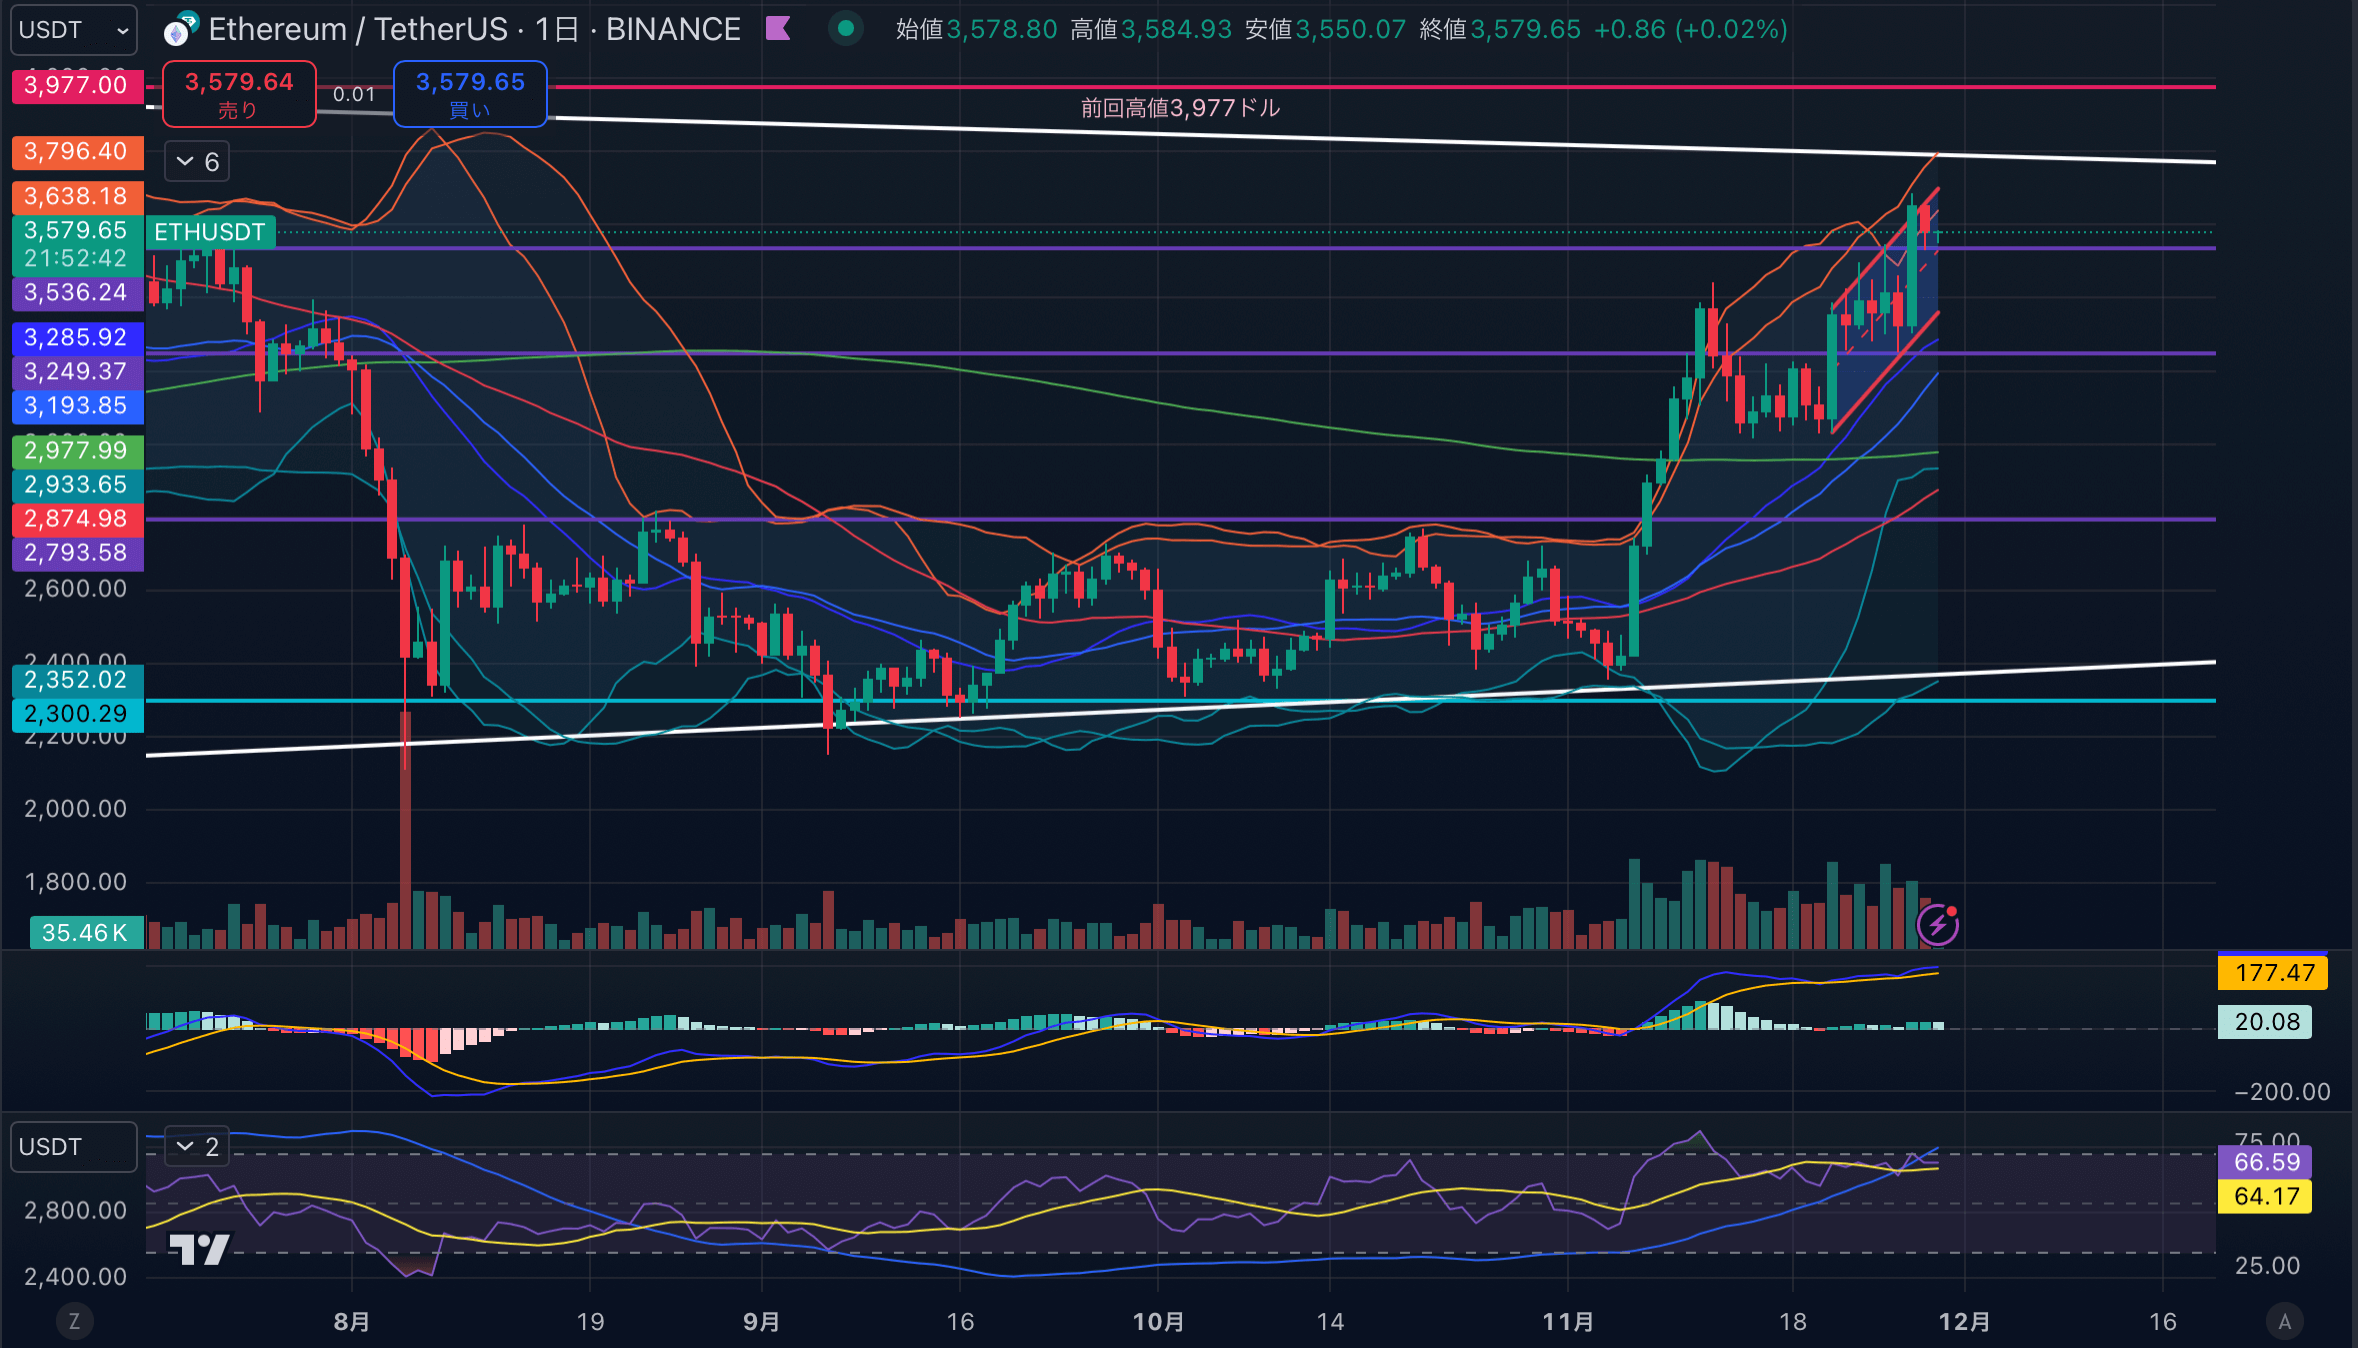The image size is (2358, 1348).
Task: Click the current price label 3,579.65 with countdown
Action: click(x=77, y=244)
